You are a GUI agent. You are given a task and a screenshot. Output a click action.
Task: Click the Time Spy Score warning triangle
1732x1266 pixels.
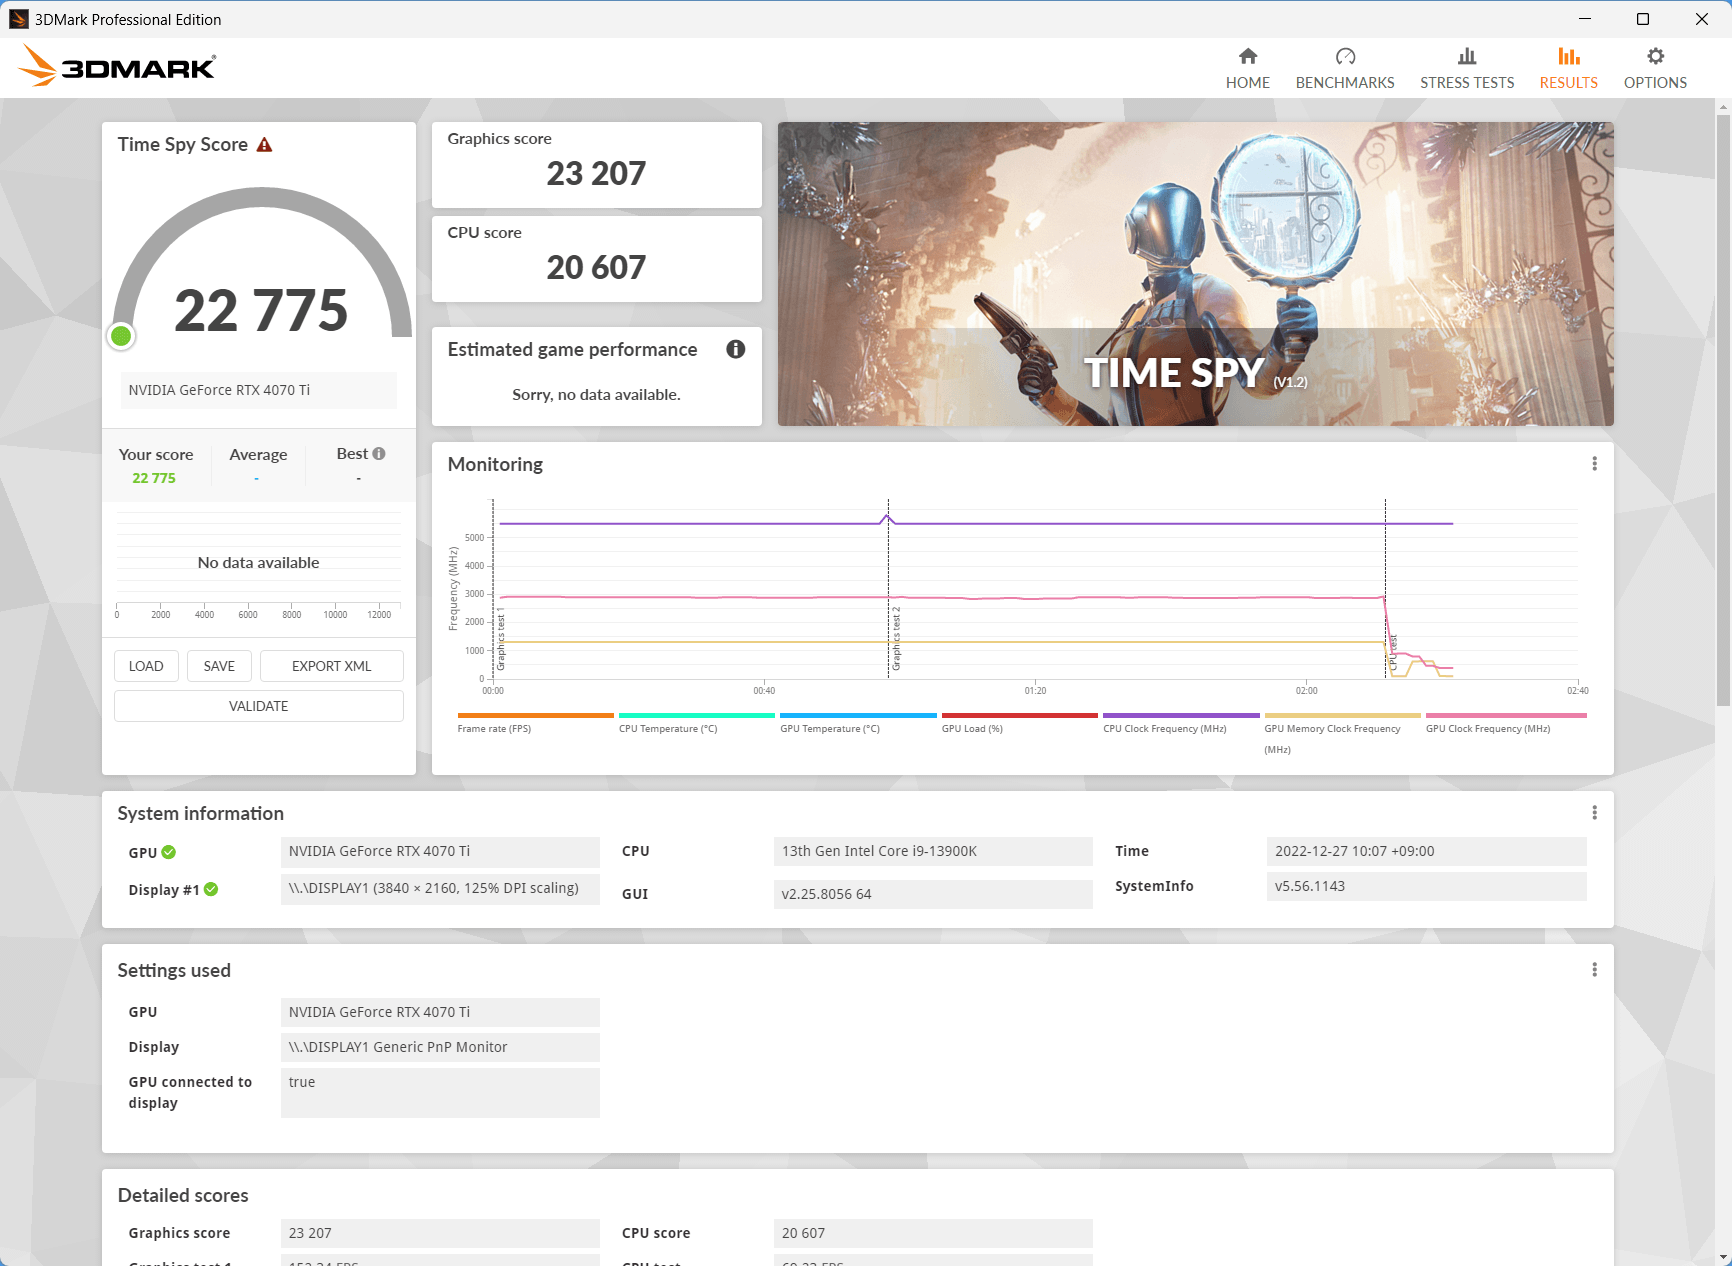coord(264,145)
